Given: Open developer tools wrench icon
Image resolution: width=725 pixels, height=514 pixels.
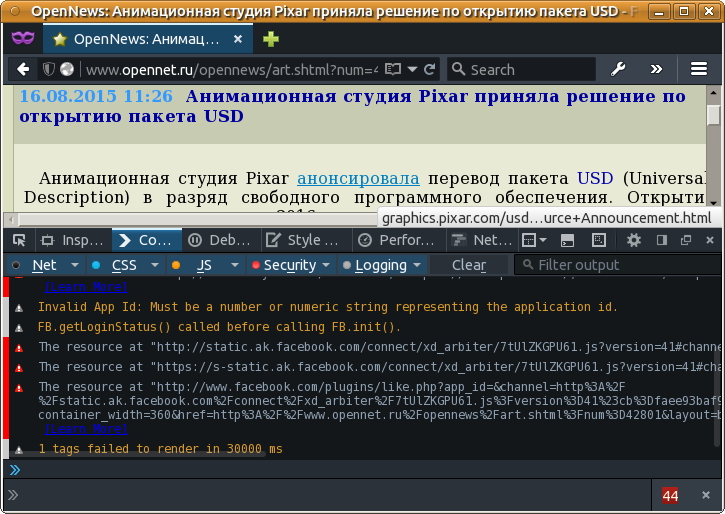Looking at the screenshot, I should click(x=618, y=69).
